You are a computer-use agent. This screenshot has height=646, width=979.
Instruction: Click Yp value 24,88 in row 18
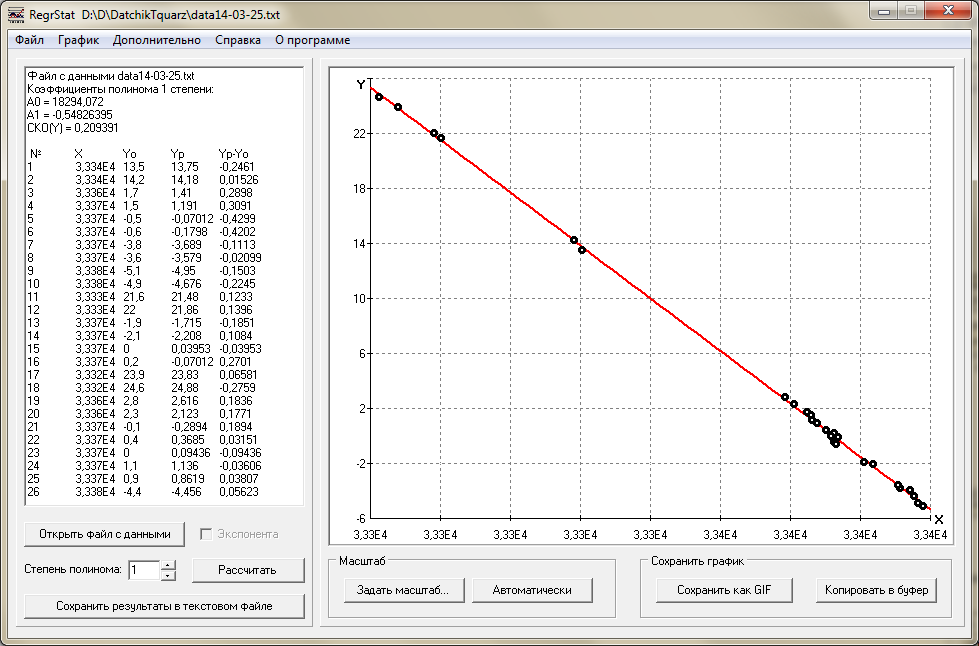[185, 388]
